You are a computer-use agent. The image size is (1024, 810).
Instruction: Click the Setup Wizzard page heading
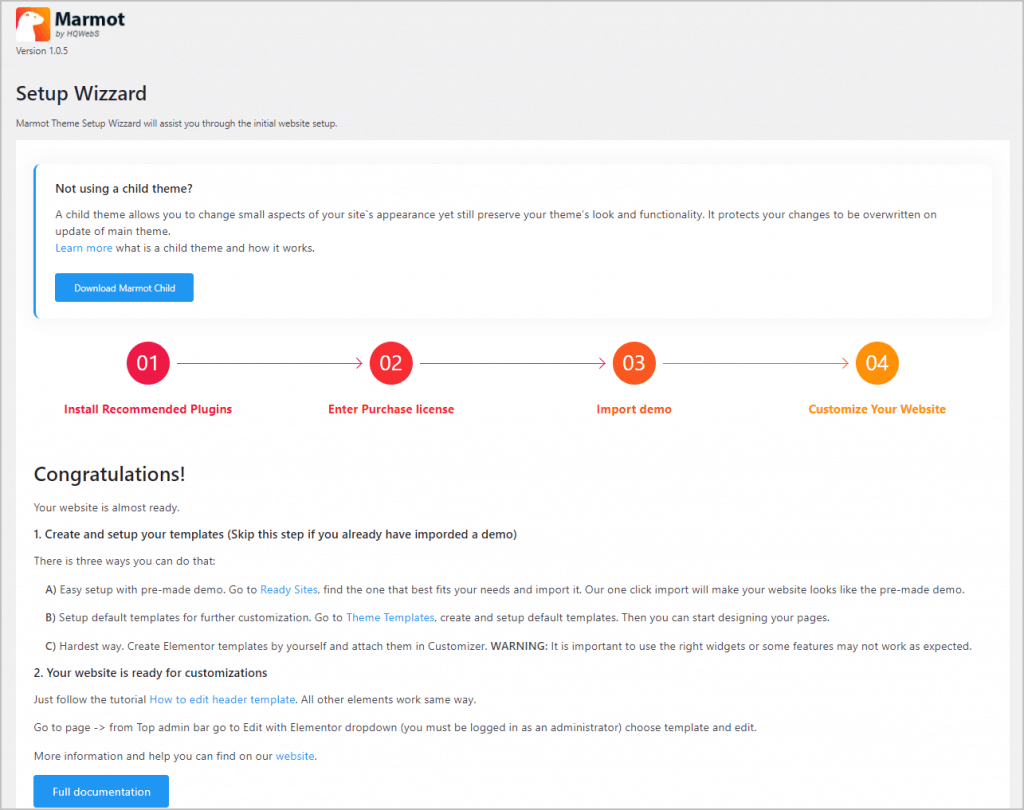tap(81, 94)
